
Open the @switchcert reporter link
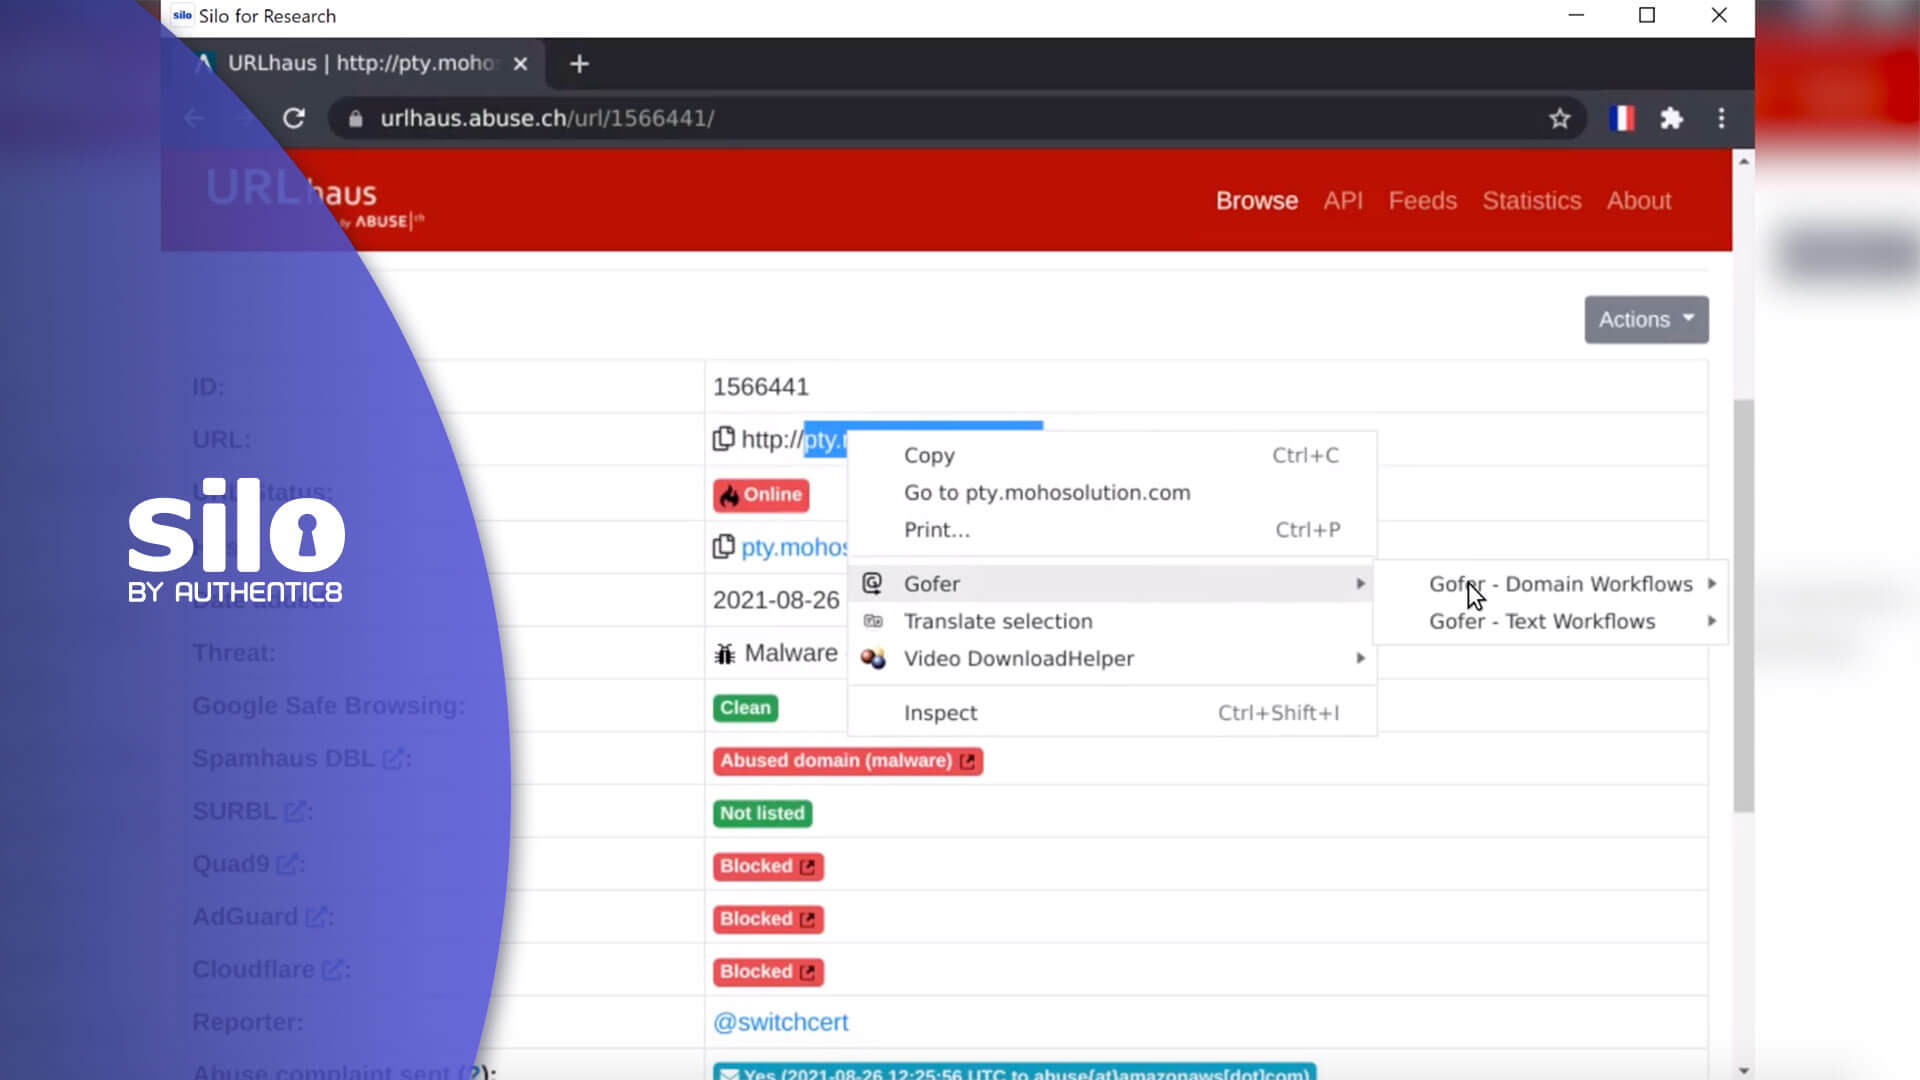780,1022
